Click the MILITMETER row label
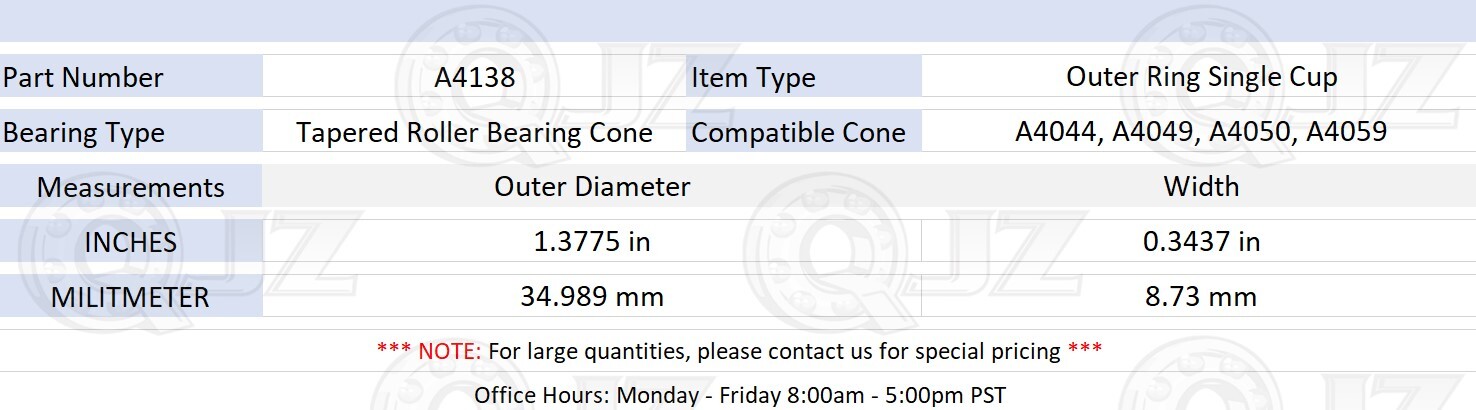 tap(131, 297)
